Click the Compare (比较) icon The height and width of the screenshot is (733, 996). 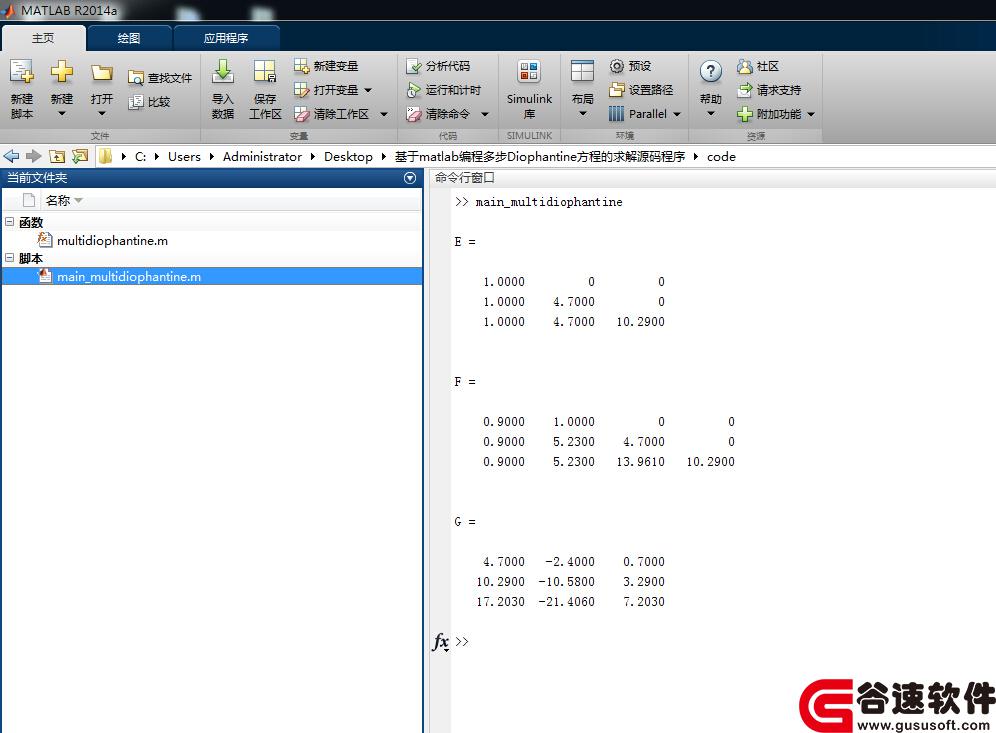136,102
